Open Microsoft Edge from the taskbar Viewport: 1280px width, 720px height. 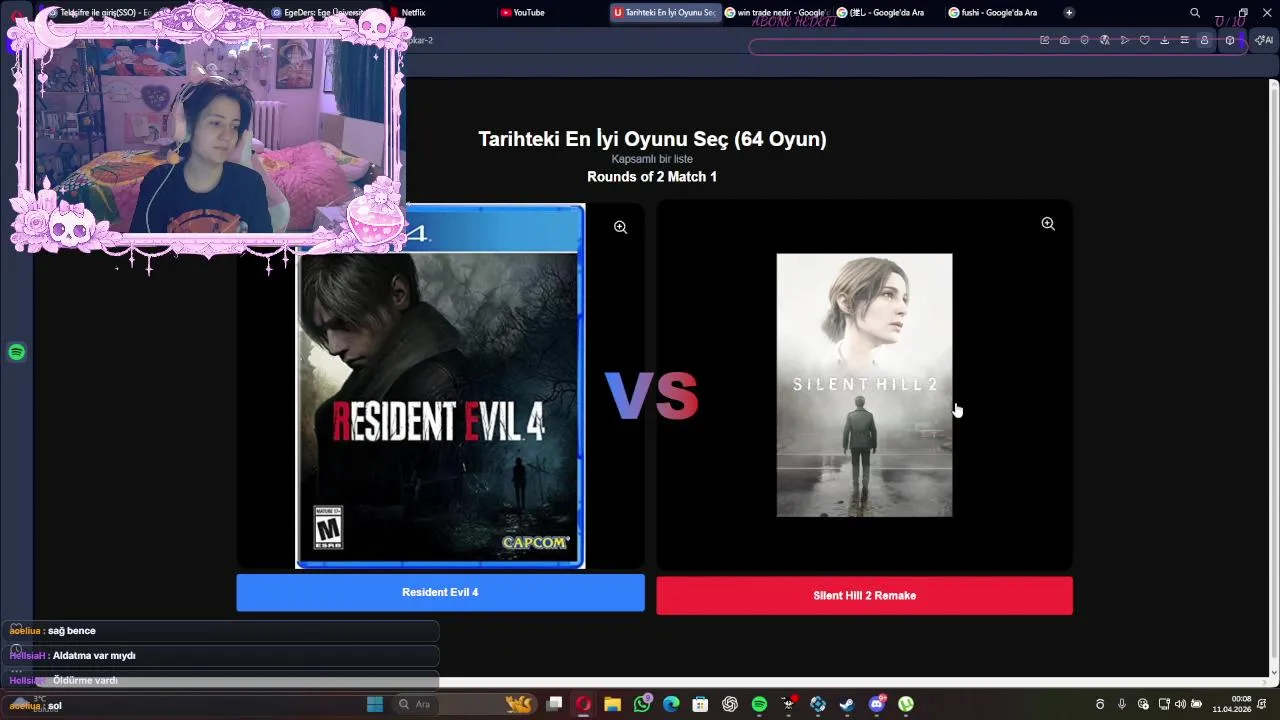(x=671, y=704)
